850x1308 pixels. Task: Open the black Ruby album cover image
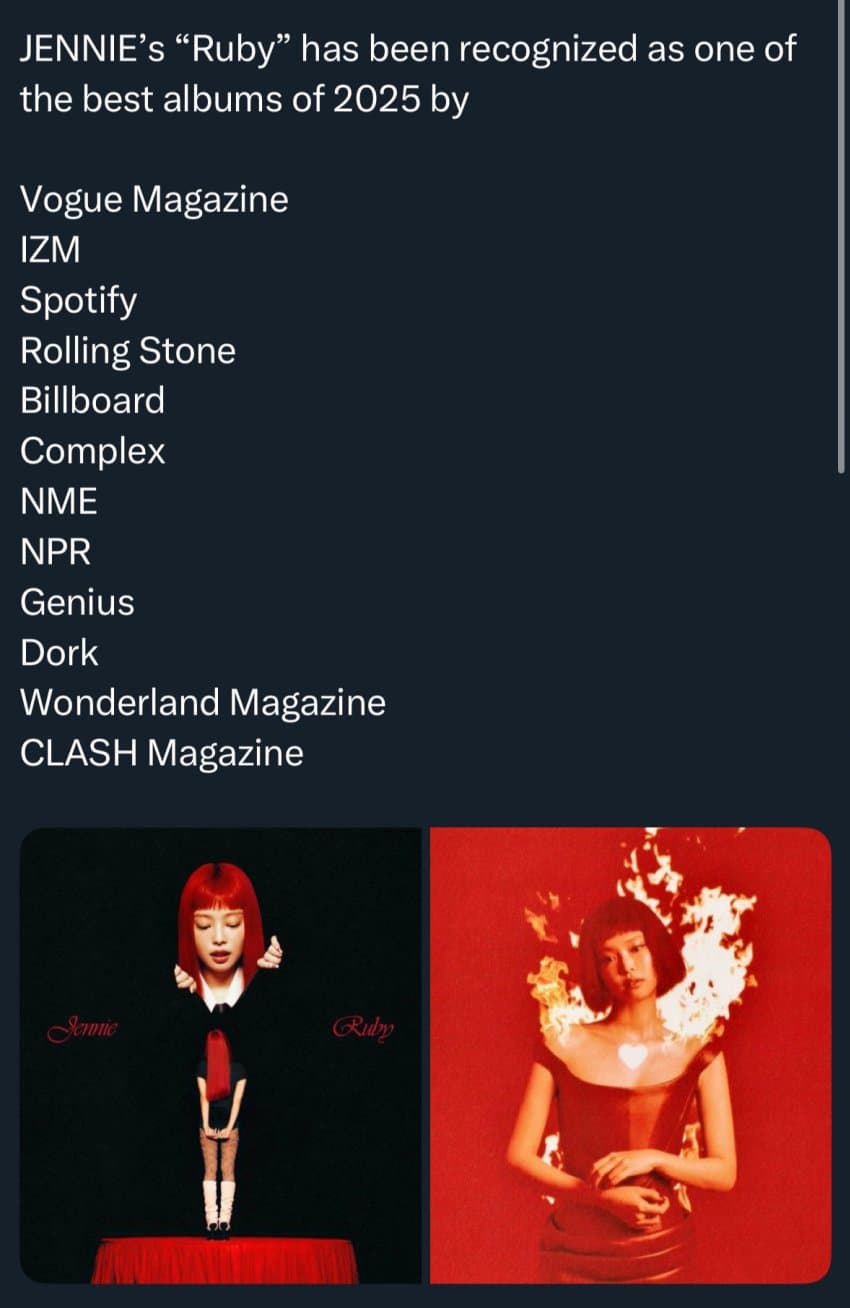coord(220,1055)
